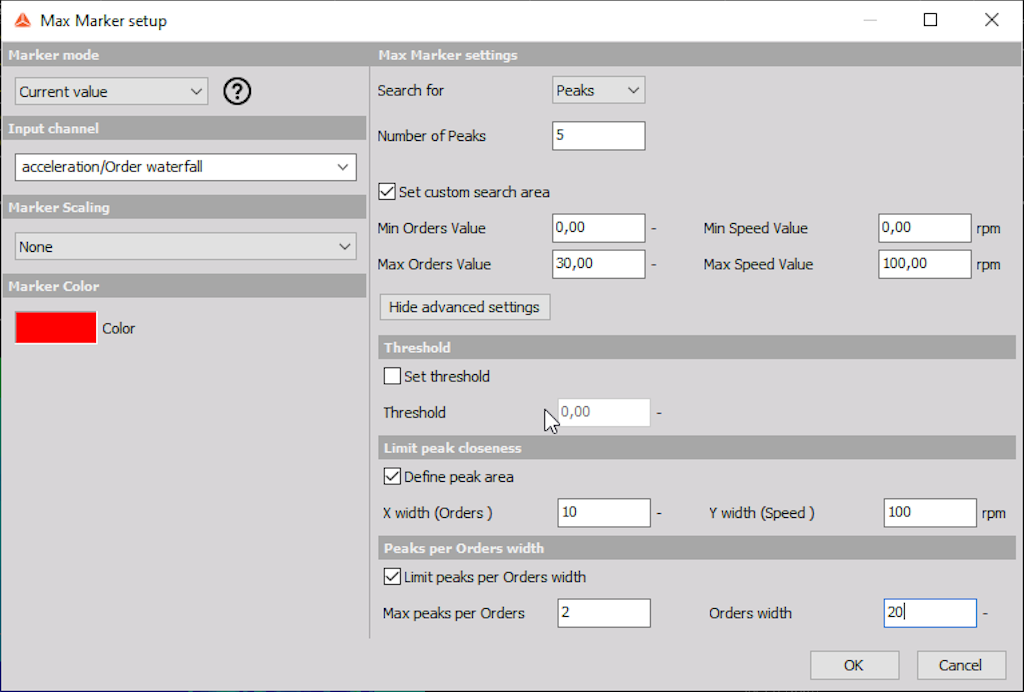
Task: Click the X width (Orders) field
Action: (603, 512)
